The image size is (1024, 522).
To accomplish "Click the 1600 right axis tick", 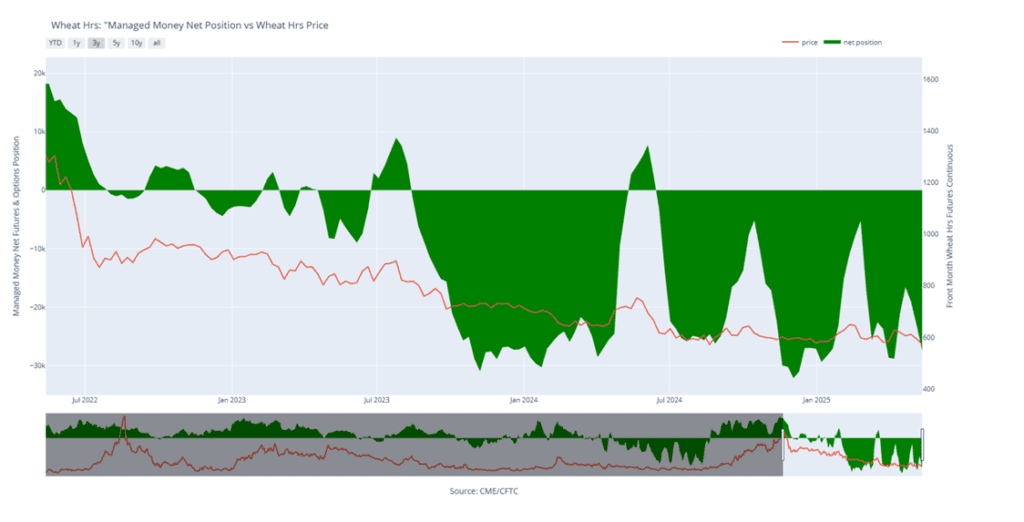I will click(931, 80).
